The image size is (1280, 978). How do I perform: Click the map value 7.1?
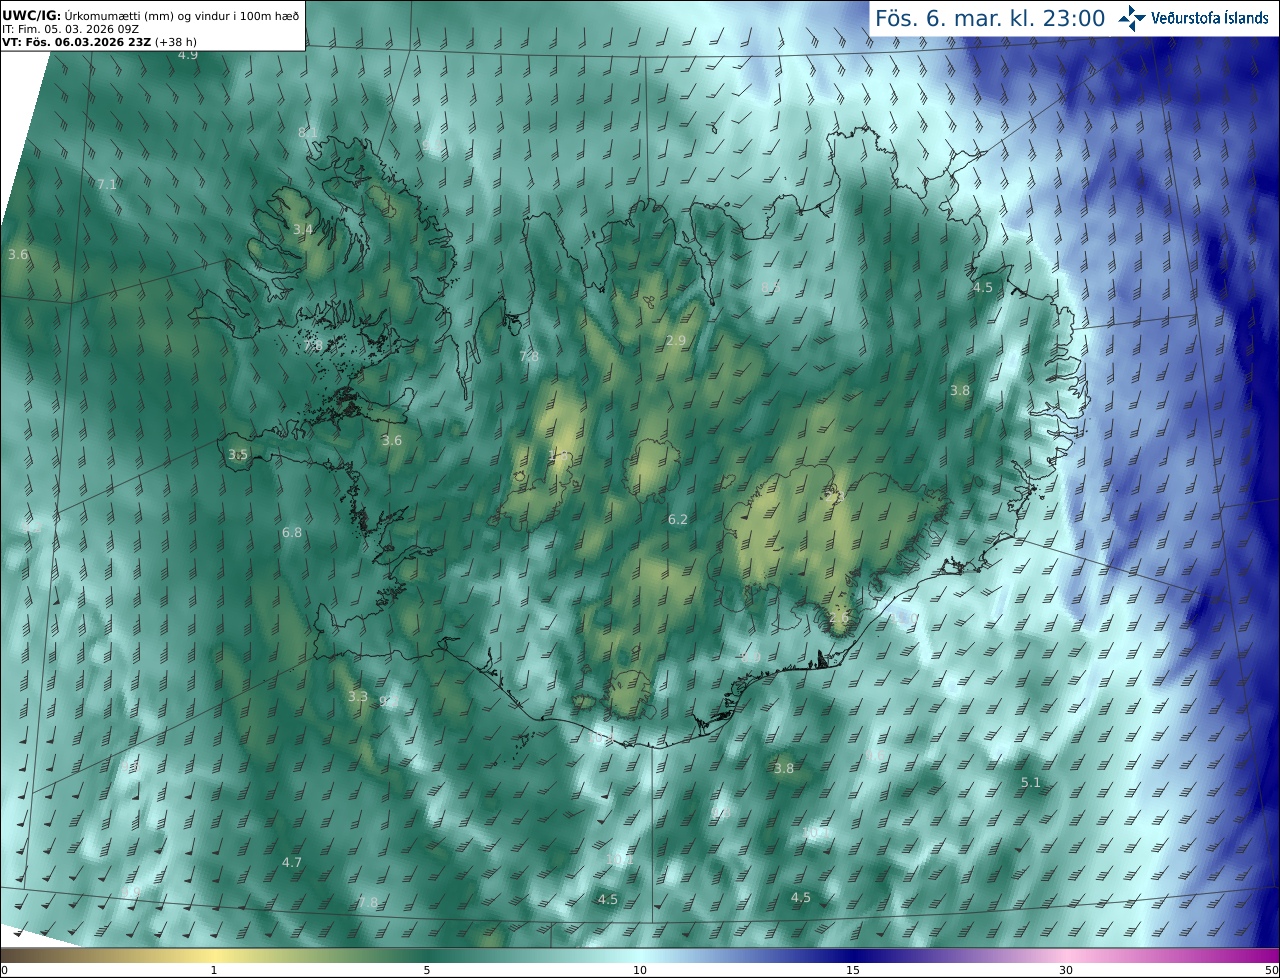(x=107, y=184)
